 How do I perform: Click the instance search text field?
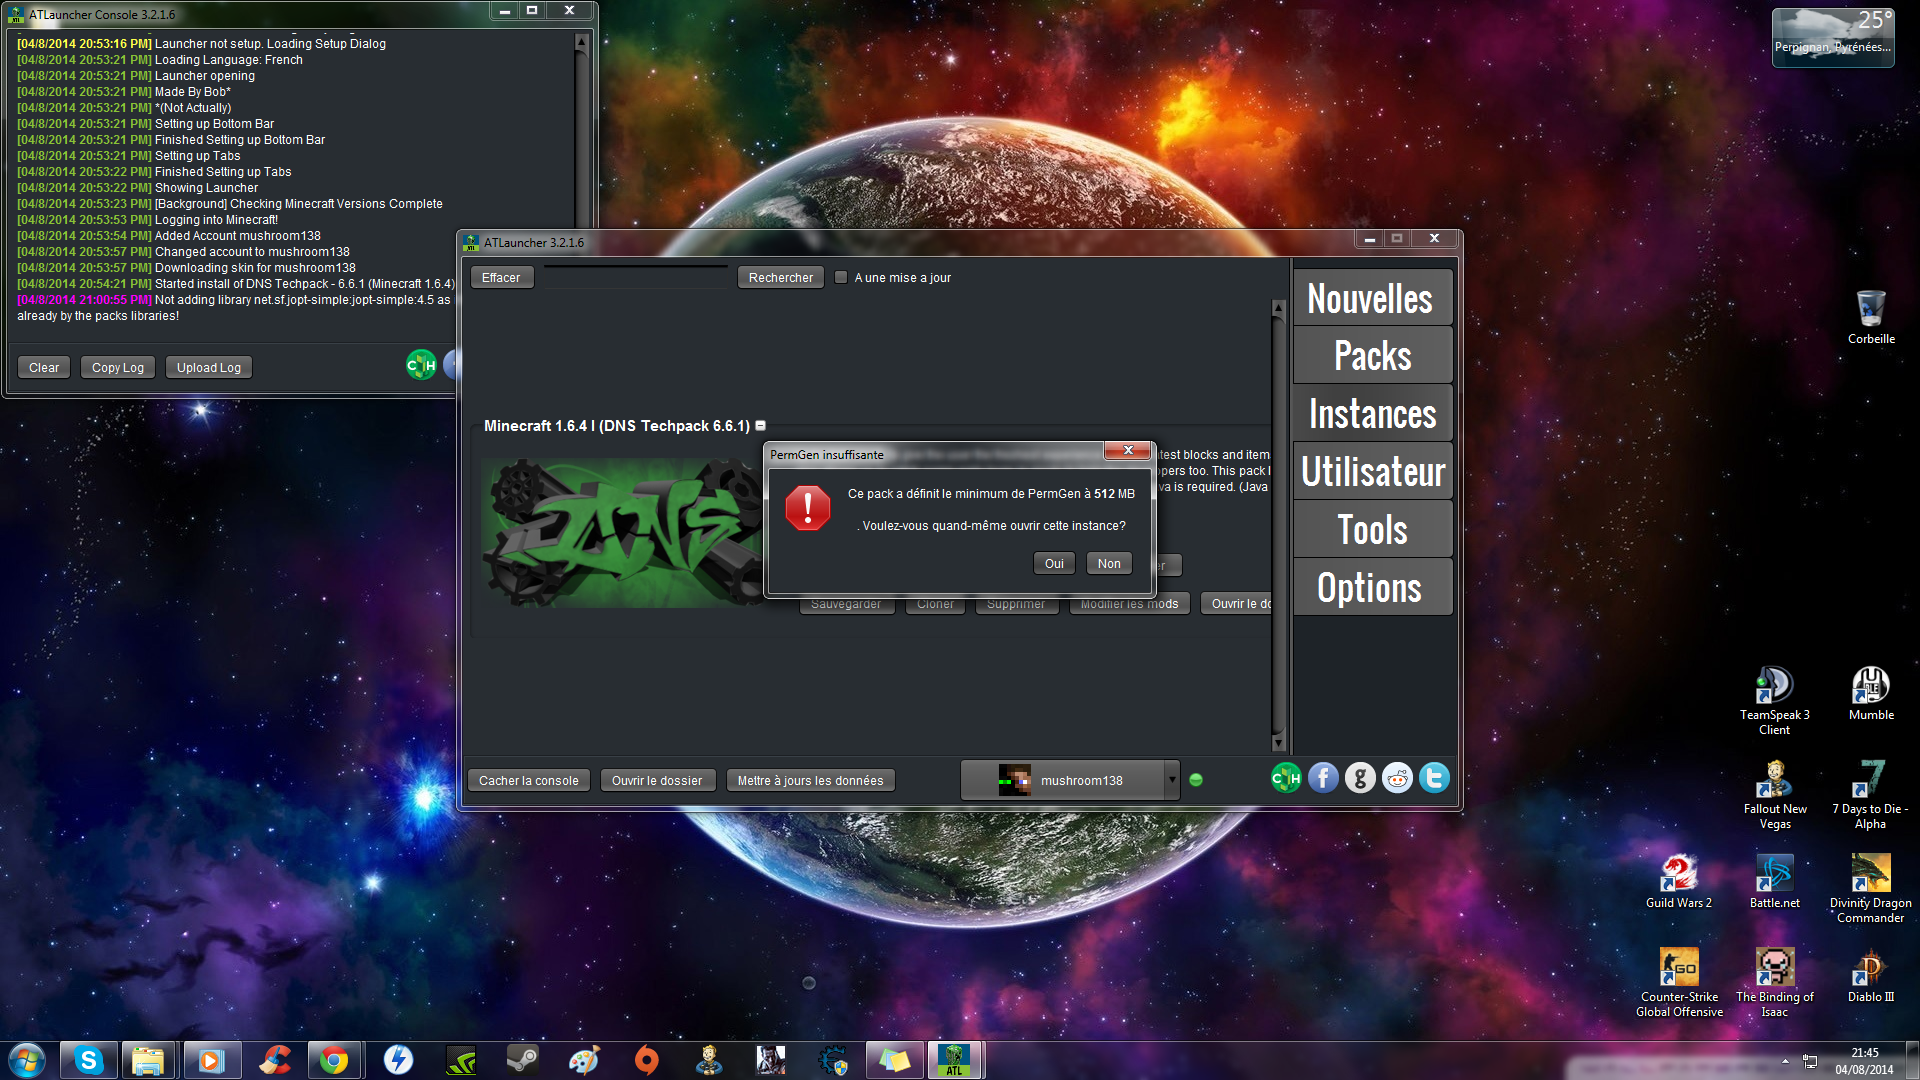pos(635,278)
